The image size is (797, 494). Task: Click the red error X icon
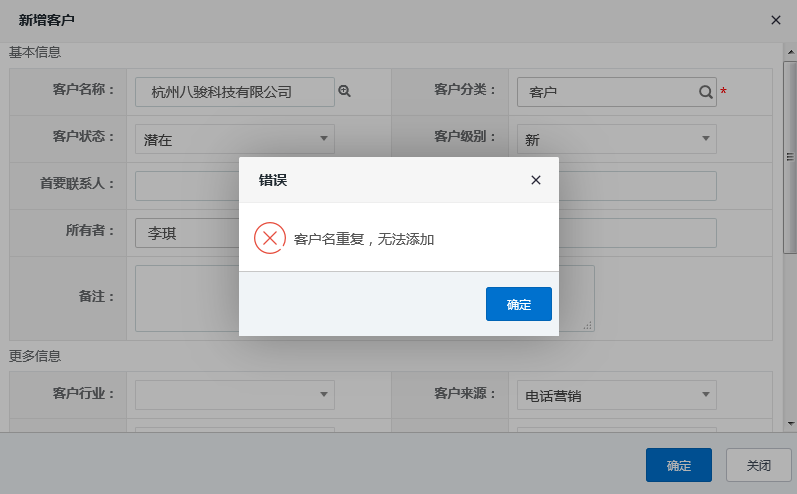269,238
